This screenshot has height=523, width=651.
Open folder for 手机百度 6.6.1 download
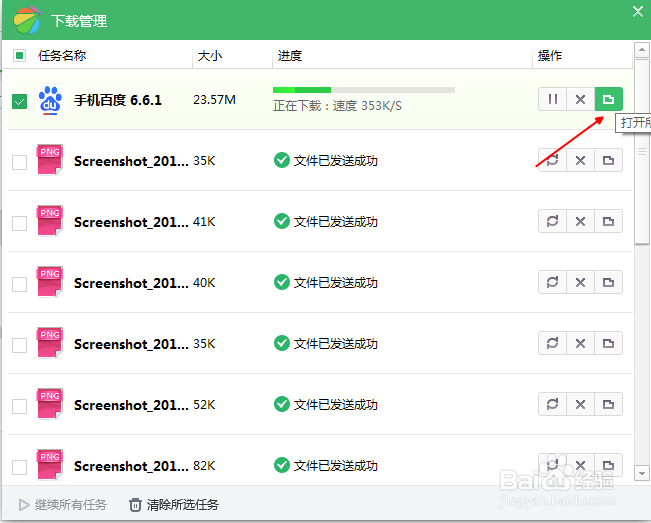(608, 99)
